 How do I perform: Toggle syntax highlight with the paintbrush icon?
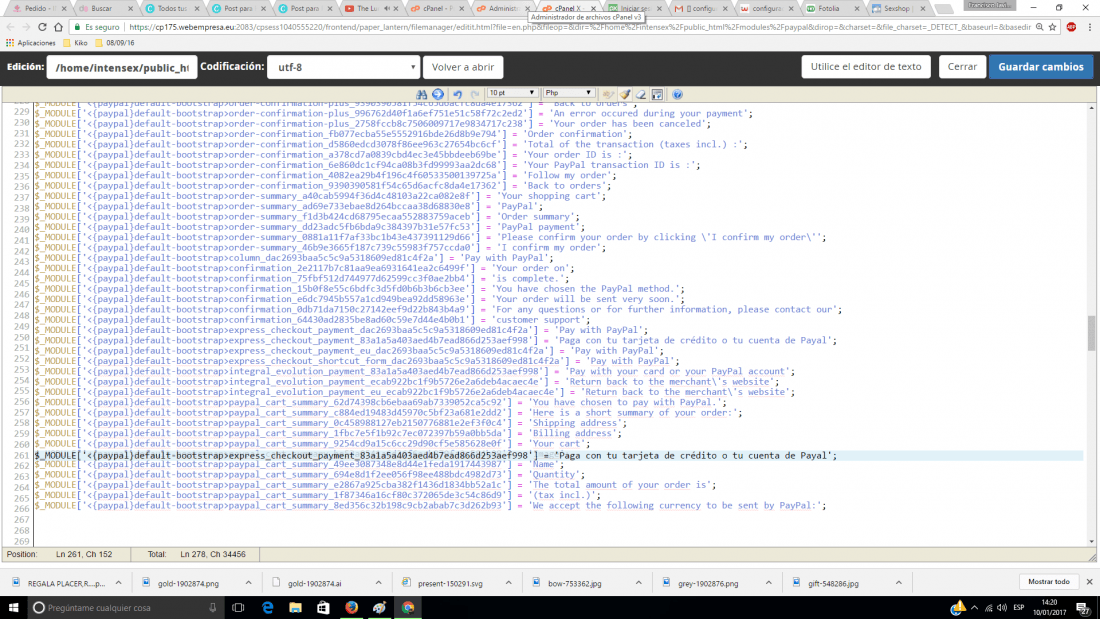pos(625,94)
